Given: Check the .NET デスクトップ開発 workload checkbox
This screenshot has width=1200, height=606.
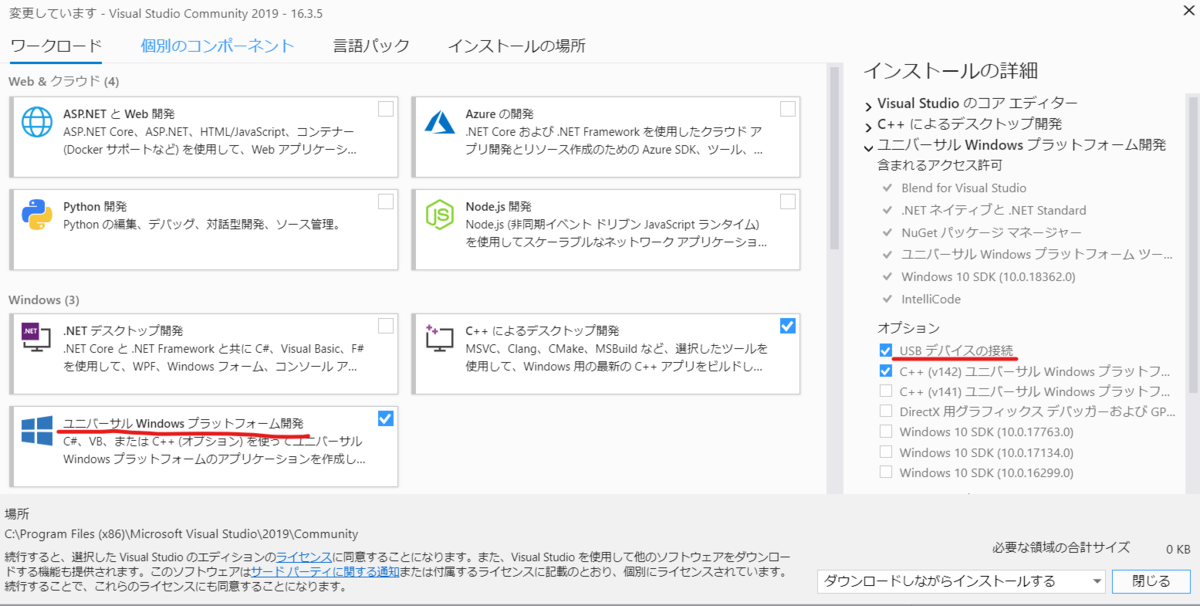Looking at the screenshot, I should click(386, 325).
